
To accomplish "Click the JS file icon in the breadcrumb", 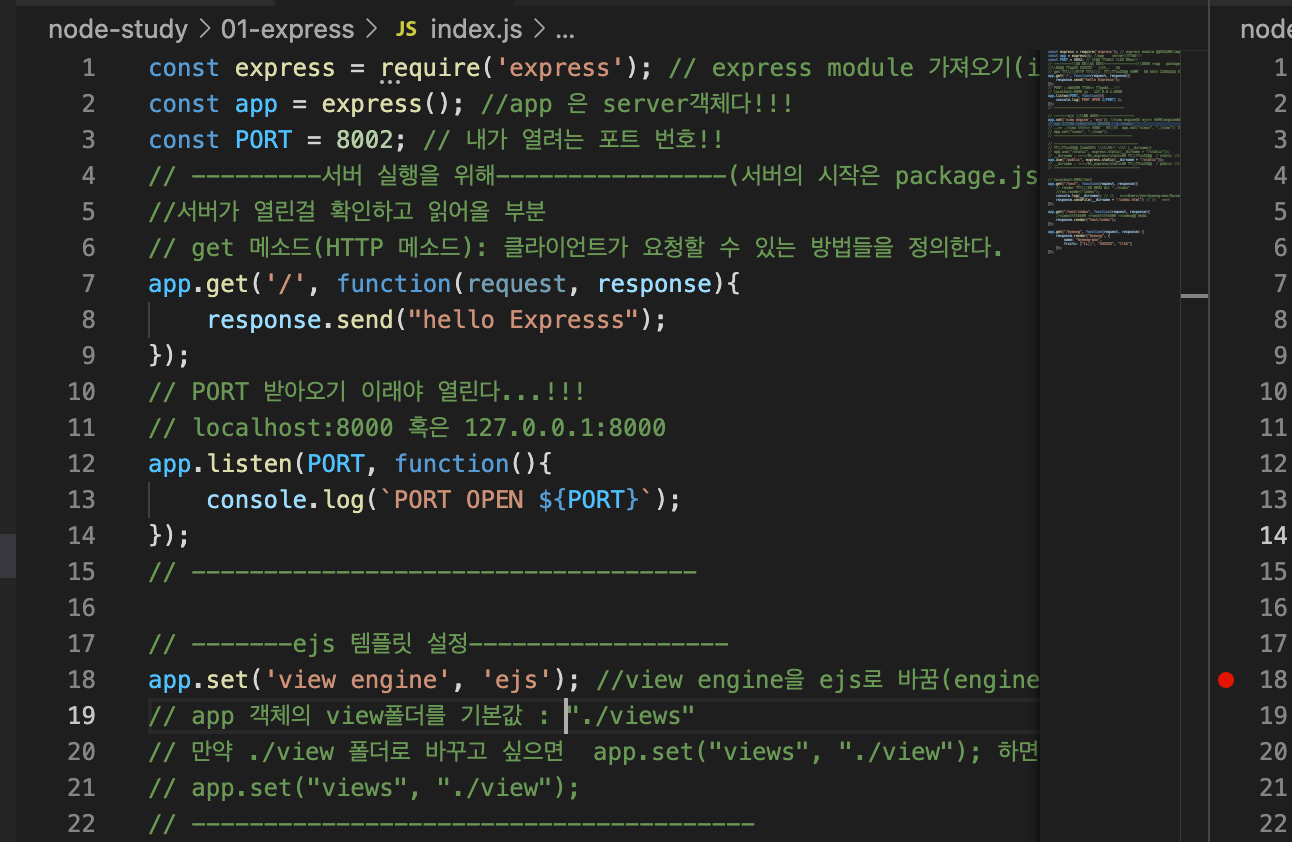I will coord(405,29).
